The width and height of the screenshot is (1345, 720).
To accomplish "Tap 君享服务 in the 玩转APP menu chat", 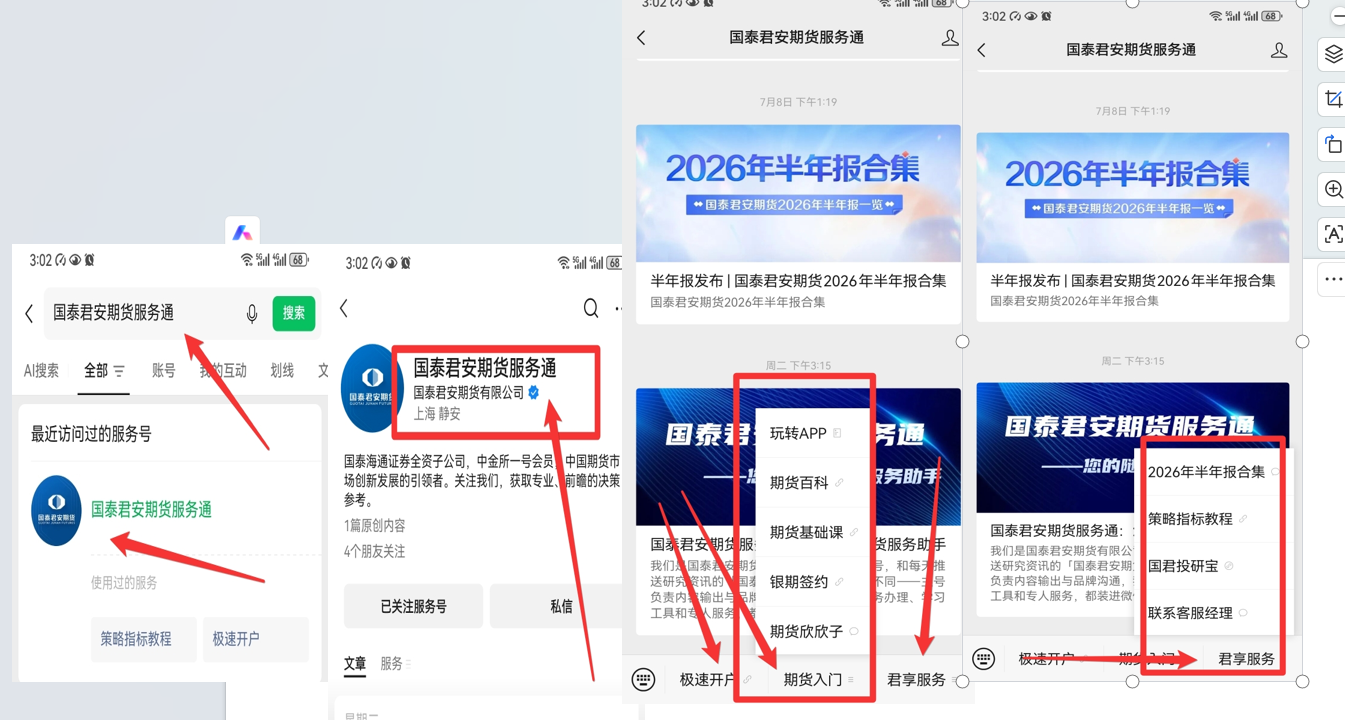I will (917, 680).
